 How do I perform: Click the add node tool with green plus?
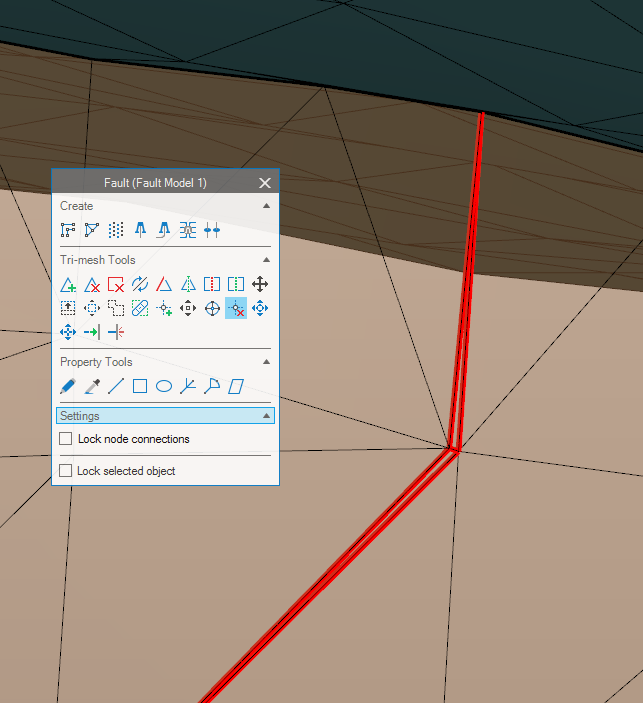(164, 308)
